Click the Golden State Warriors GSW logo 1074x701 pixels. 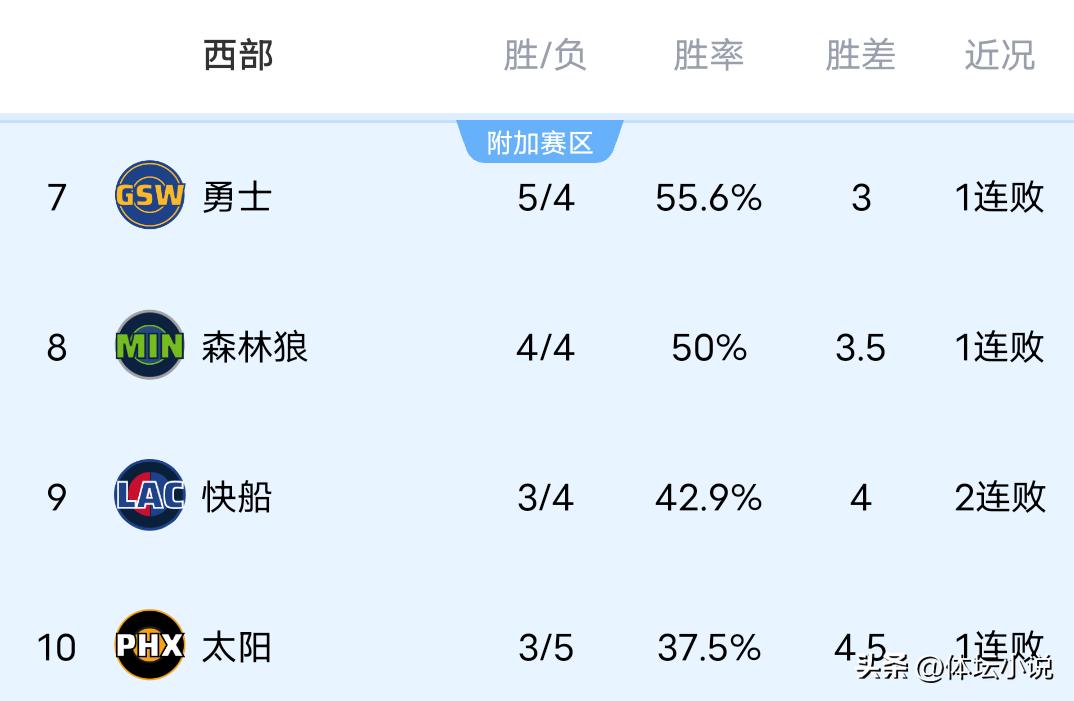click(x=150, y=195)
